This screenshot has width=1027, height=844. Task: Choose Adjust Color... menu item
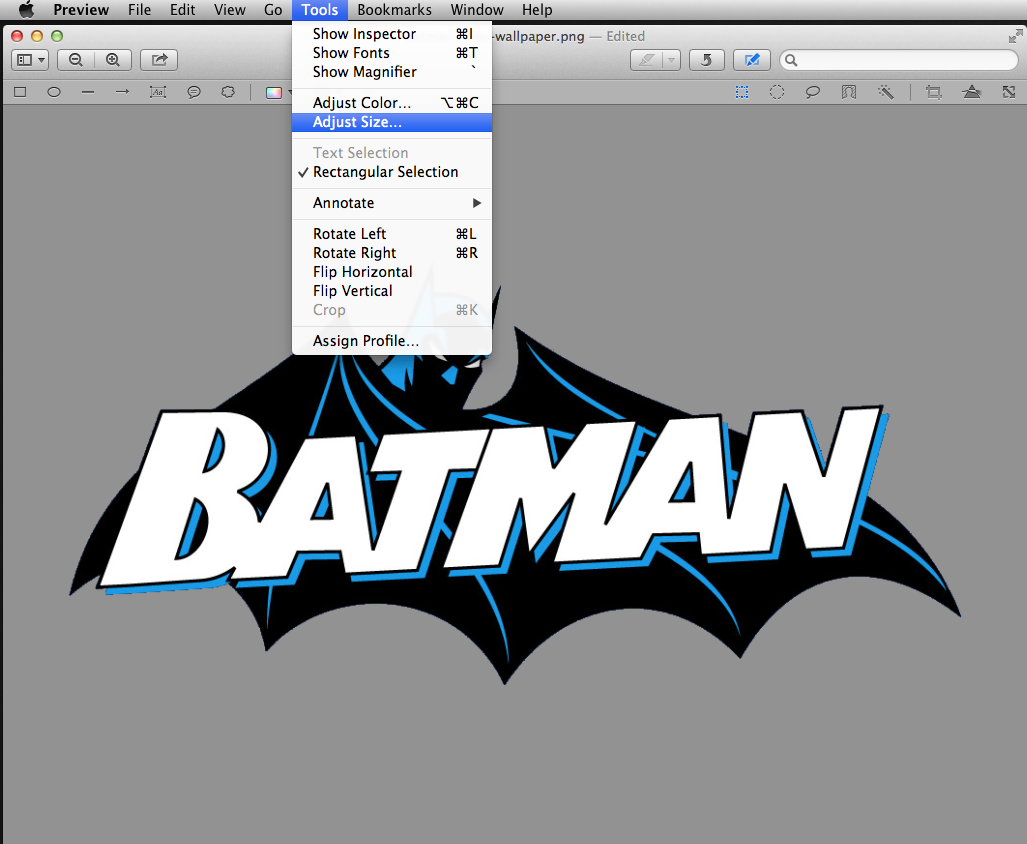tap(392, 103)
